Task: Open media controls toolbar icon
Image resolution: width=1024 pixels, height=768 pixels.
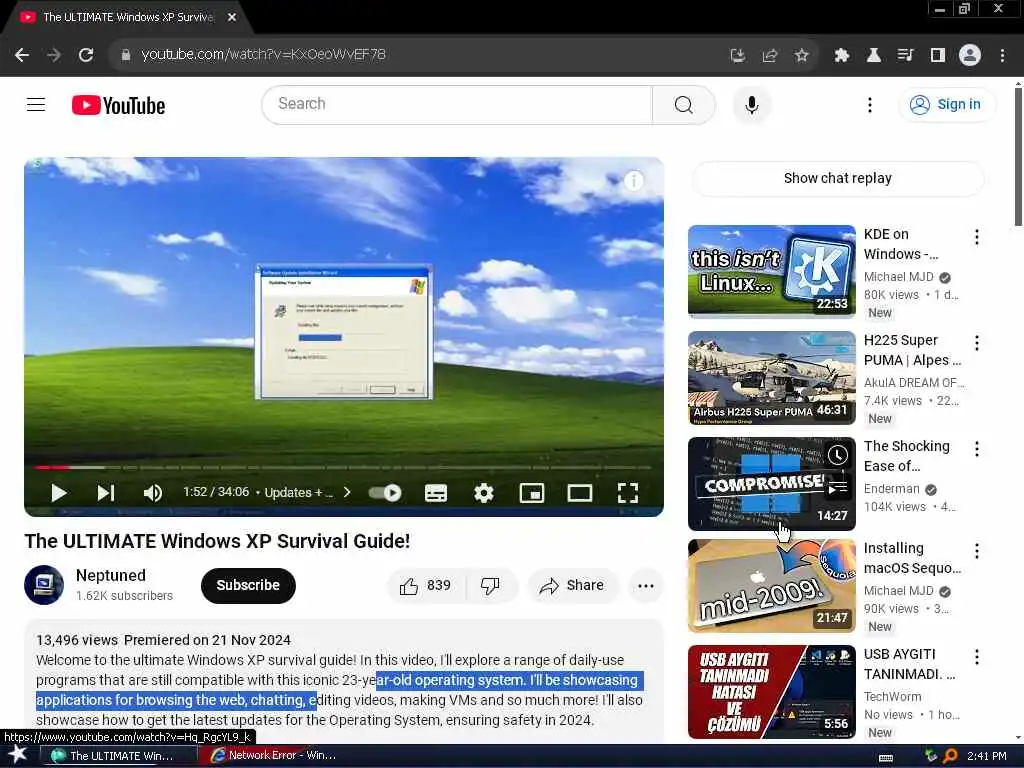Action: (905, 56)
